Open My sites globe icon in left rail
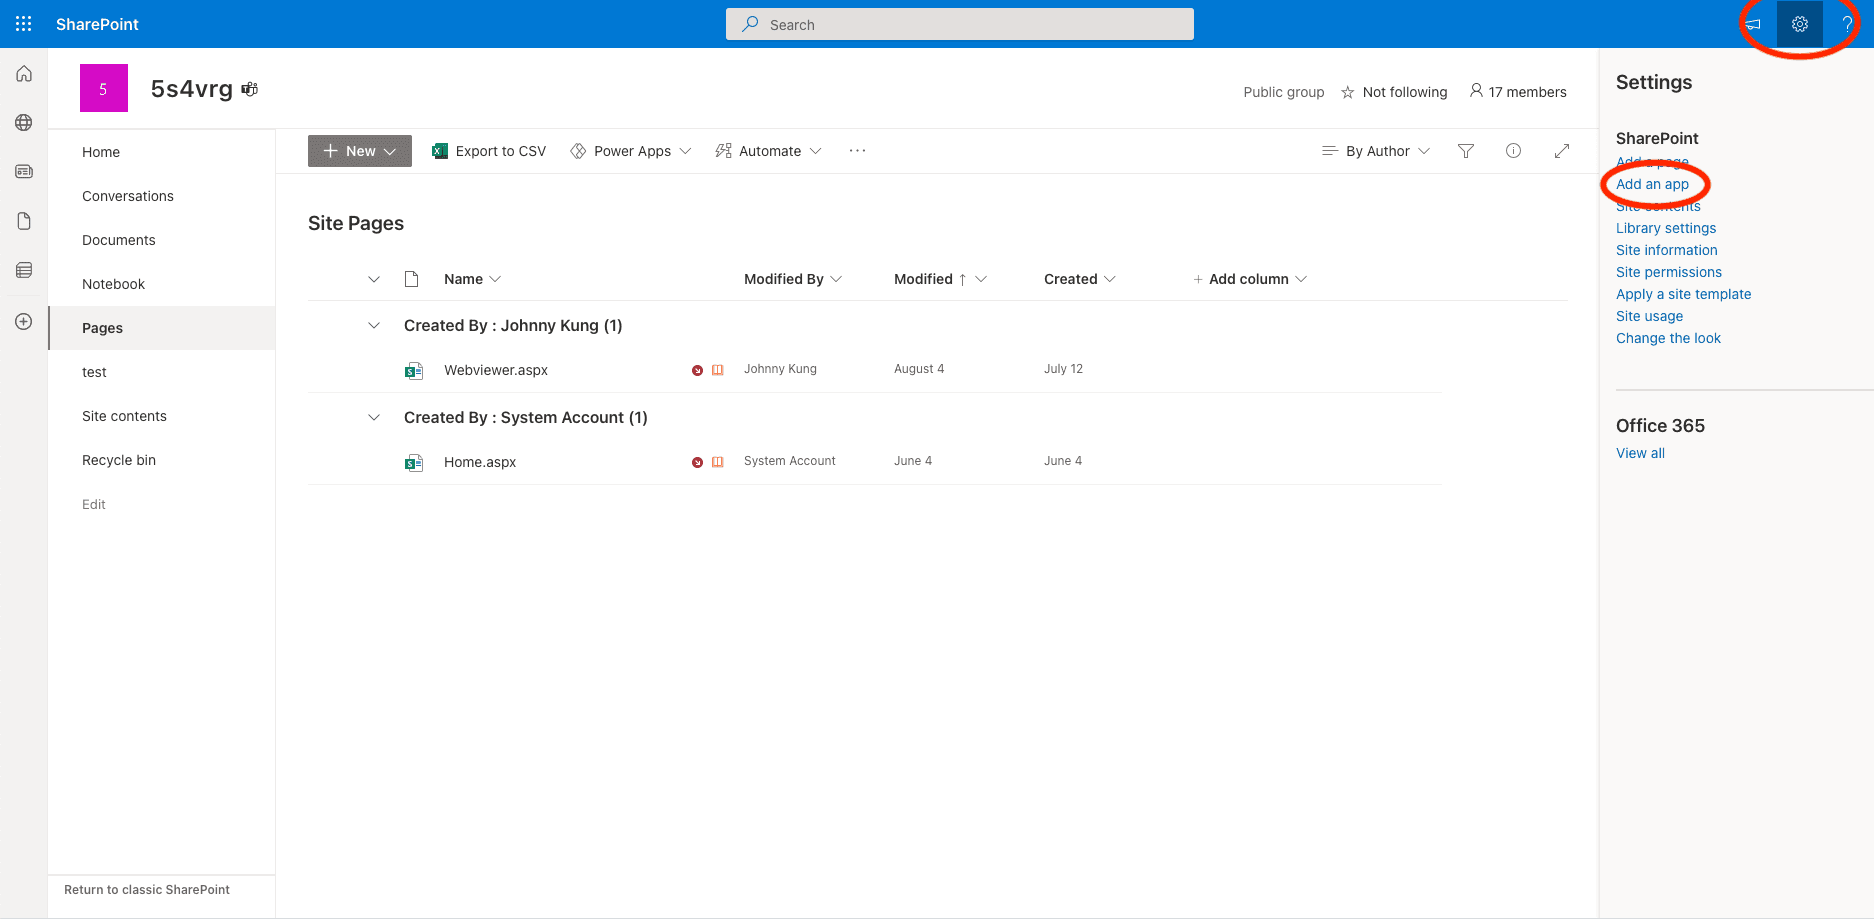The image size is (1874, 919). (24, 123)
